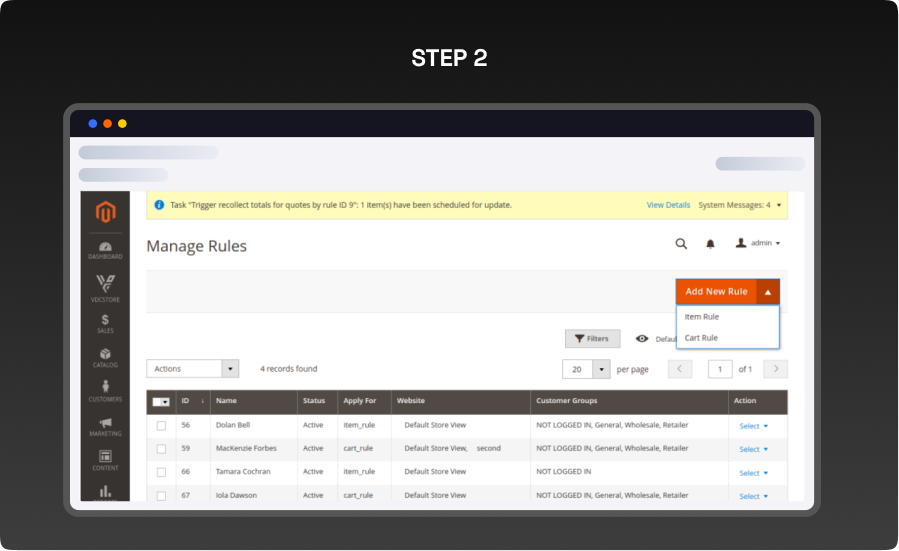Image resolution: width=899 pixels, height=551 pixels.
Task: Open the Content sidebar icon
Action: (105, 460)
